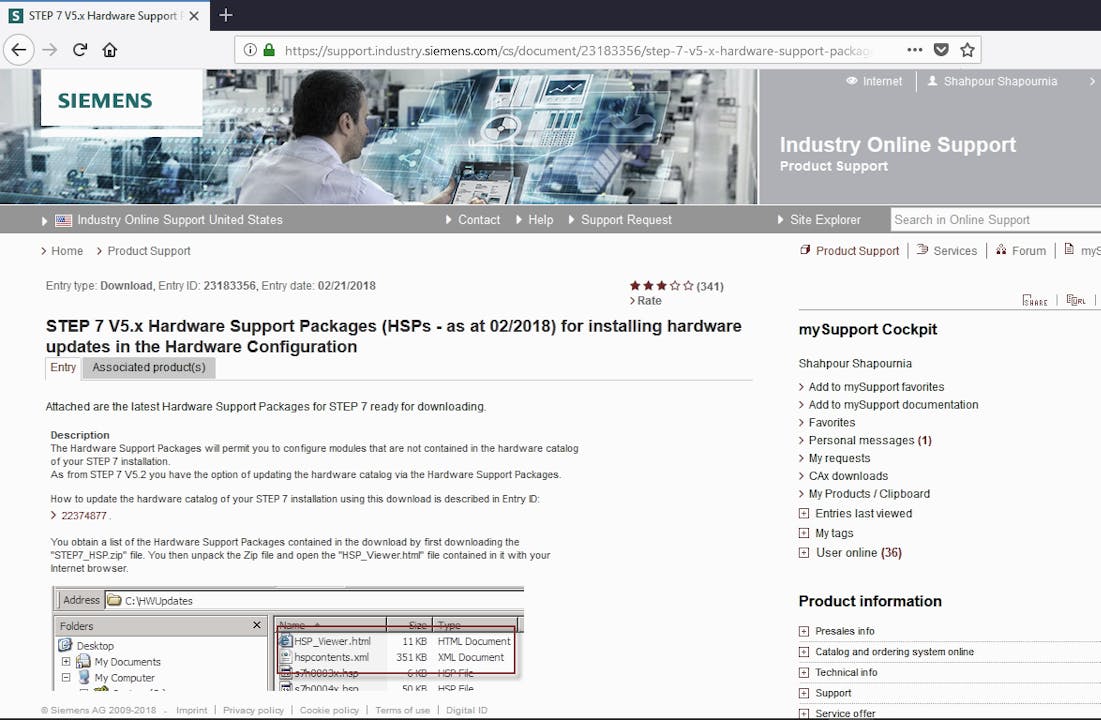1101x720 pixels.
Task: Switch to Associated product(s) tab
Action: tap(149, 367)
